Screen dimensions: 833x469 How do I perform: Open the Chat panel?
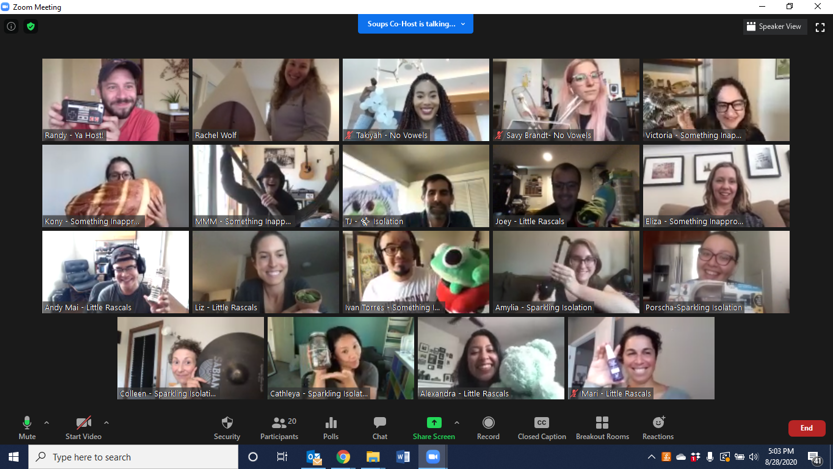coord(379,427)
